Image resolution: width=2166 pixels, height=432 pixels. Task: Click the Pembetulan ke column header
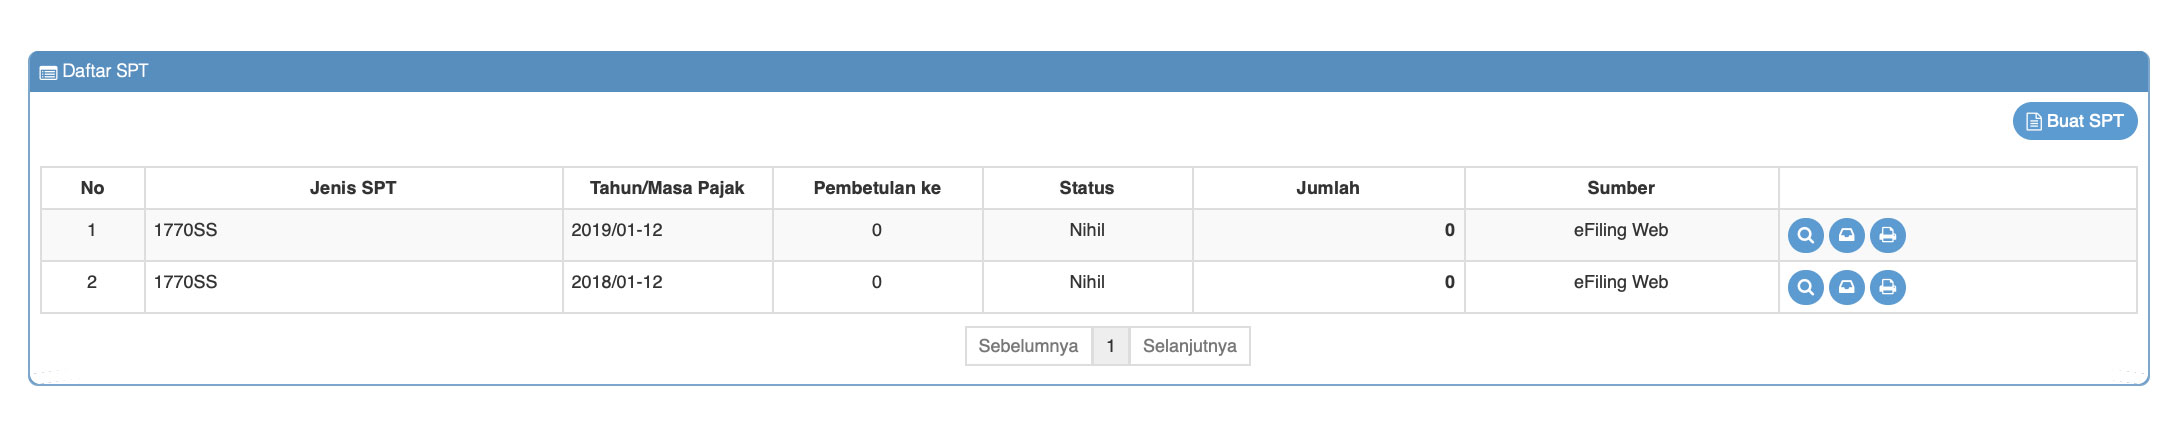pyautogui.click(x=877, y=188)
